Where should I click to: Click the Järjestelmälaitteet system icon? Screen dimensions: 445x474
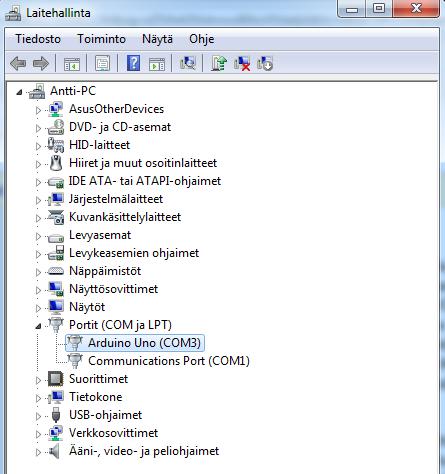[56, 199]
